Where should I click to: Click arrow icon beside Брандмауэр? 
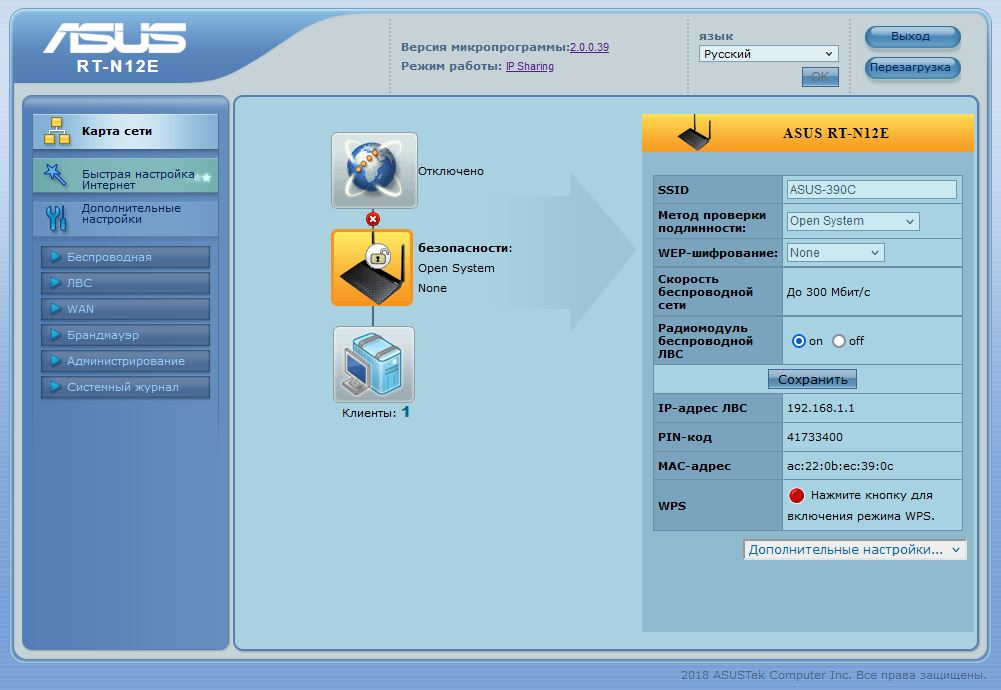[x=56, y=334]
